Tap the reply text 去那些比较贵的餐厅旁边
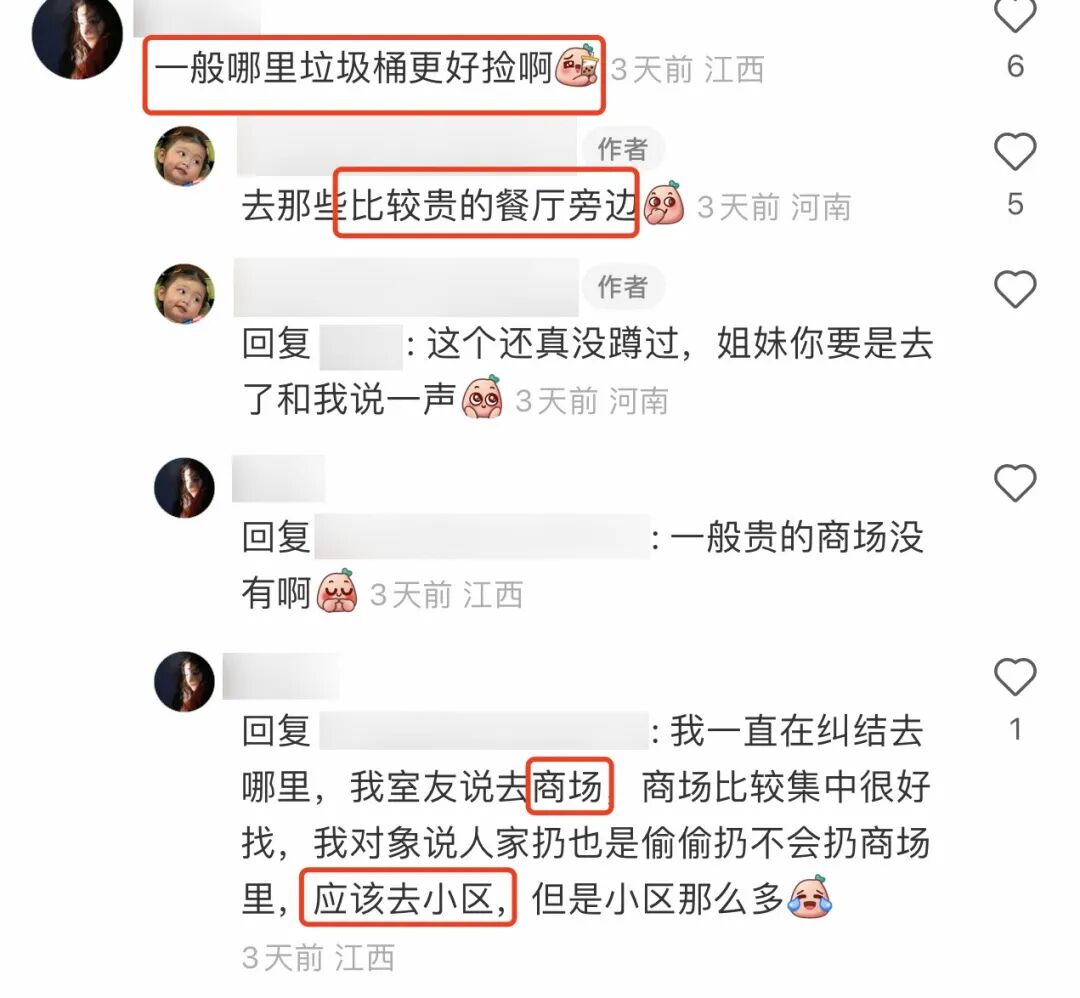The width and height of the screenshot is (1080, 998). pyautogui.click(x=440, y=206)
